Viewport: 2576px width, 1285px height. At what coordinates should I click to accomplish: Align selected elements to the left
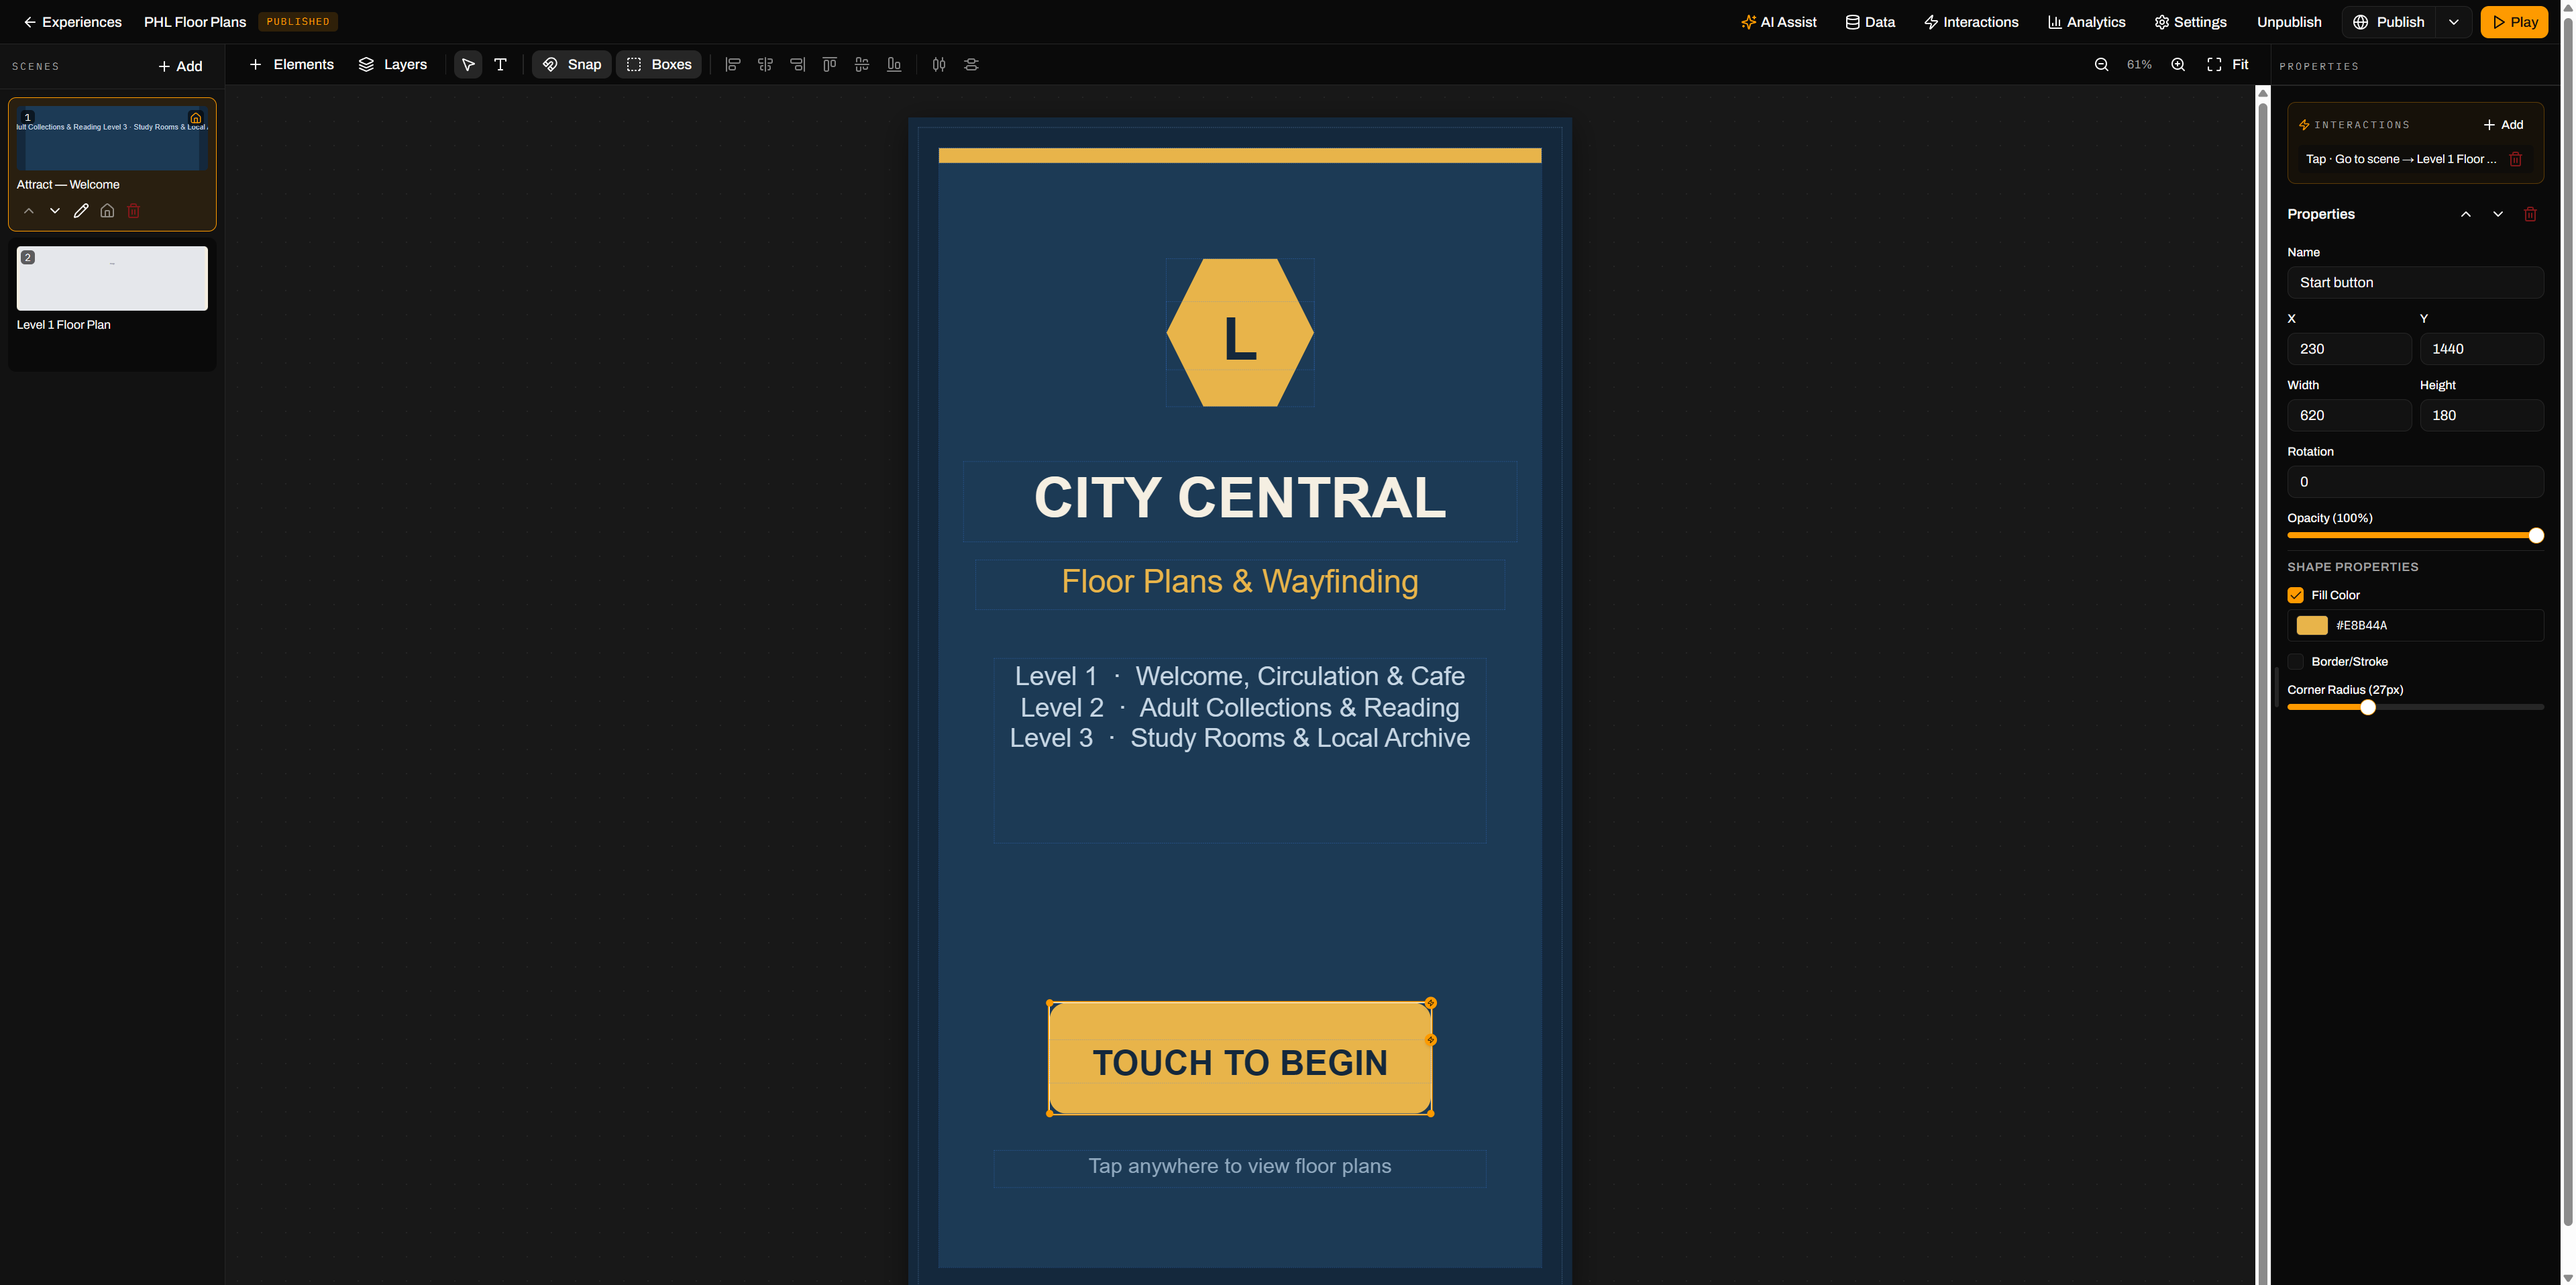(732, 65)
